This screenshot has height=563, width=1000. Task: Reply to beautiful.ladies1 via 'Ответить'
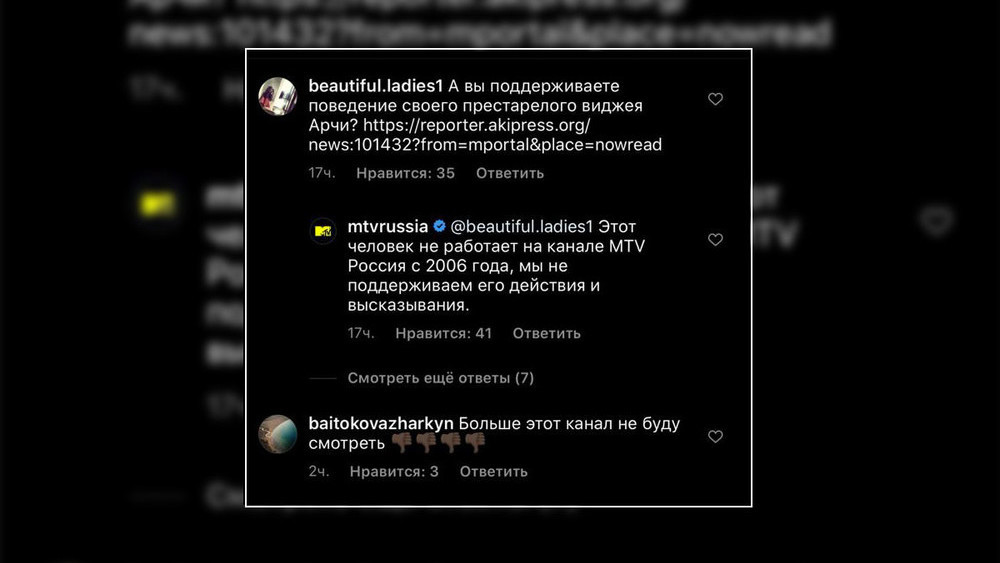point(510,173)
